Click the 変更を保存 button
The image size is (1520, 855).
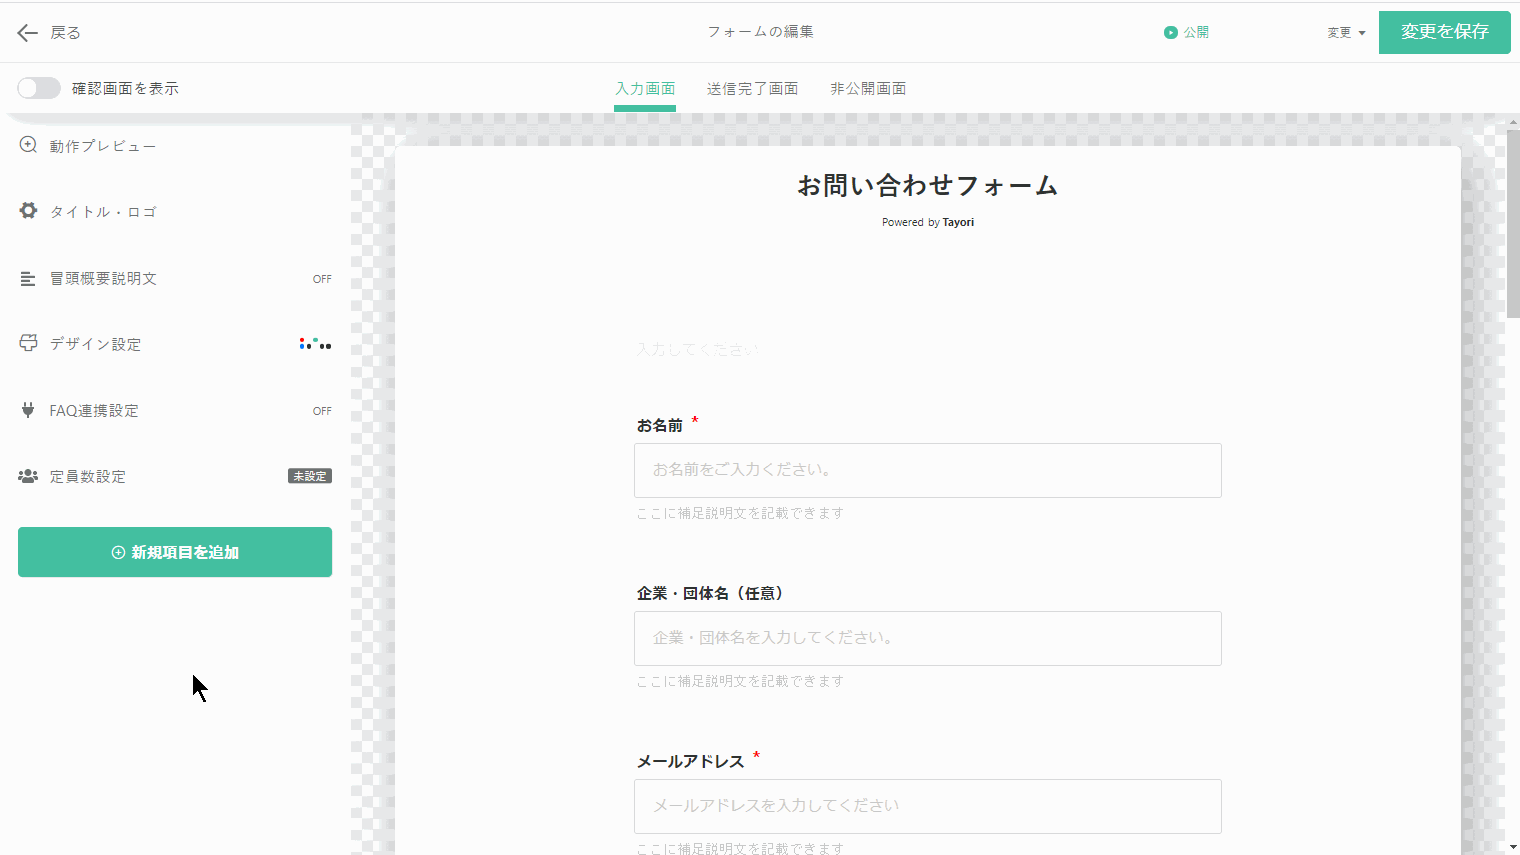point(1444,32)
